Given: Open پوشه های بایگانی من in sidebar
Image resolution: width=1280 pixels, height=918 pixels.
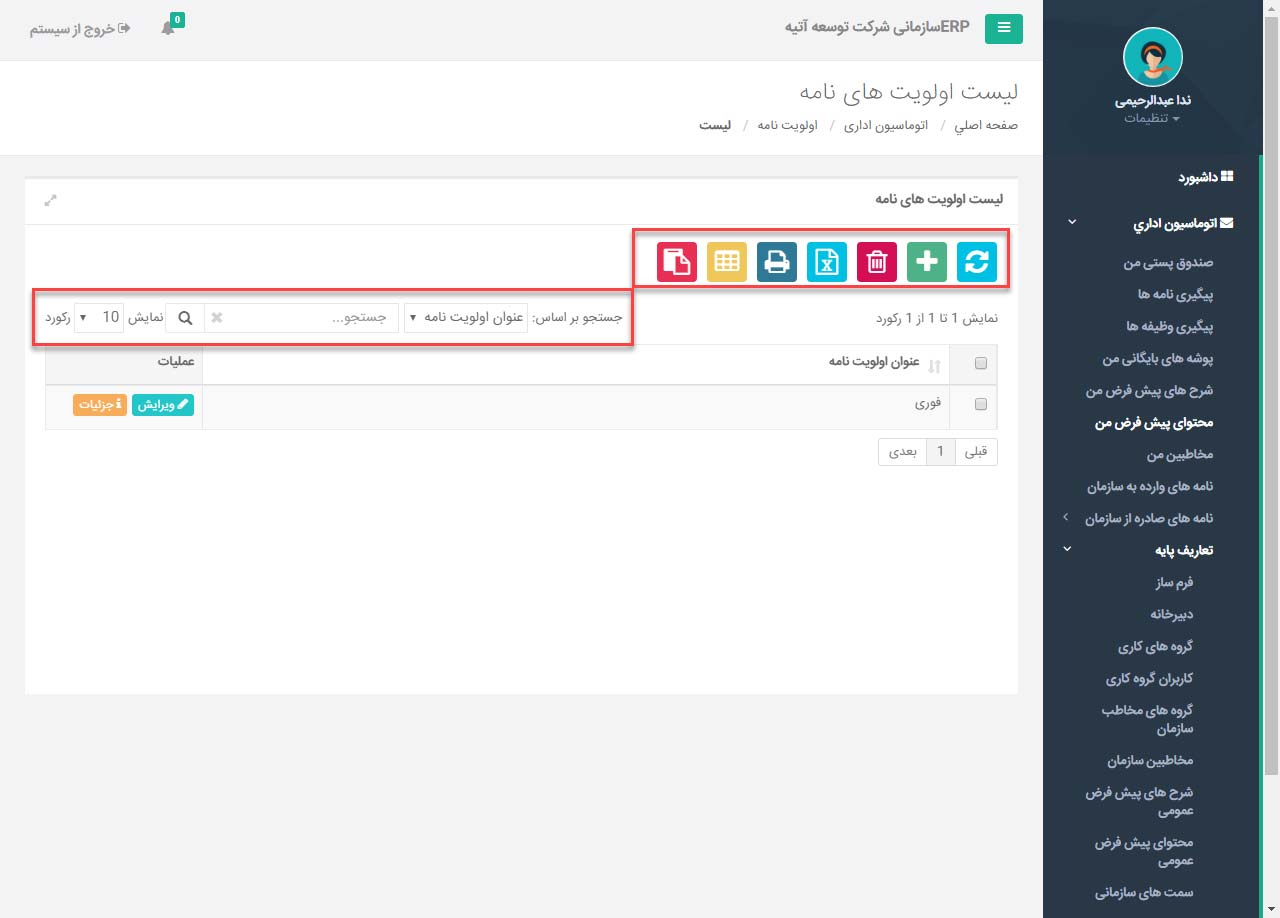Looking at the screenshot, I should click(1158, 358).
